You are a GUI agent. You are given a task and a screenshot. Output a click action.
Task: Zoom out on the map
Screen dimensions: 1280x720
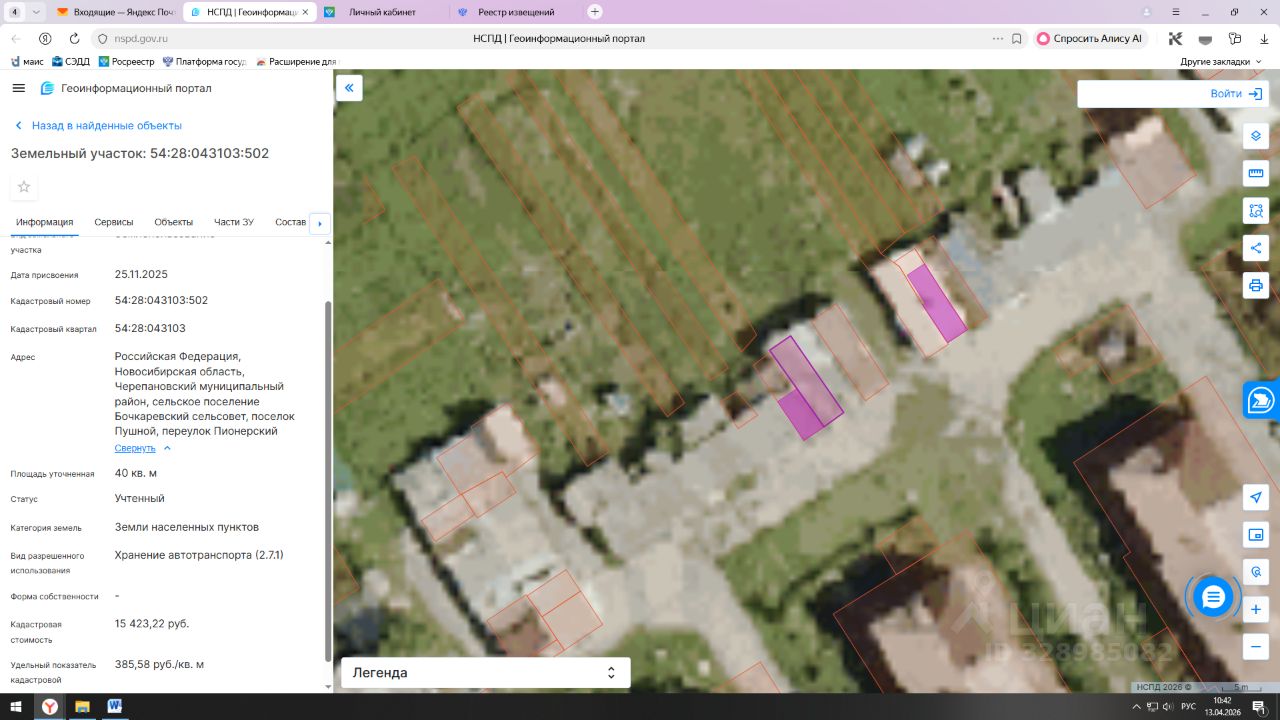1256,646
